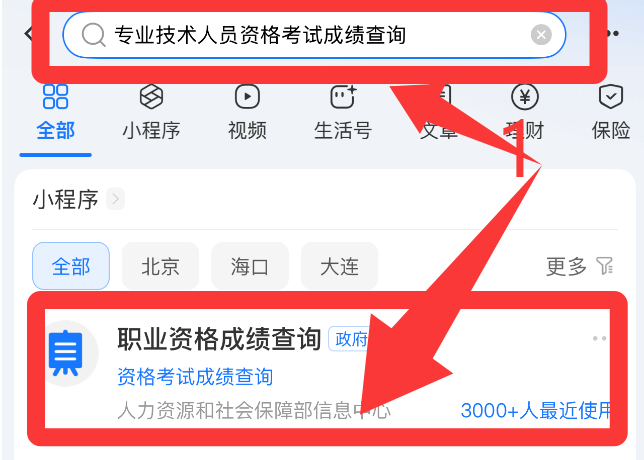Clear the search text with X icon
The image size is (644, 460).
541,34
